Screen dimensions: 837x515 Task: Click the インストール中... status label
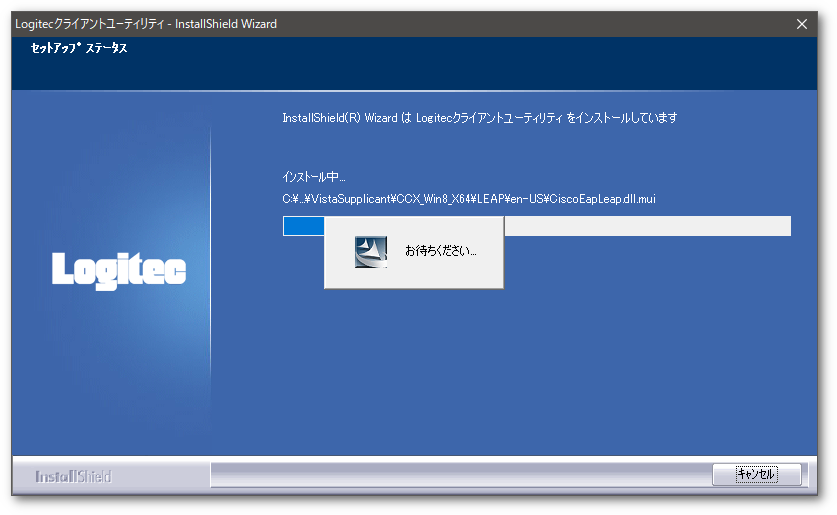click(x=314, y=177)
